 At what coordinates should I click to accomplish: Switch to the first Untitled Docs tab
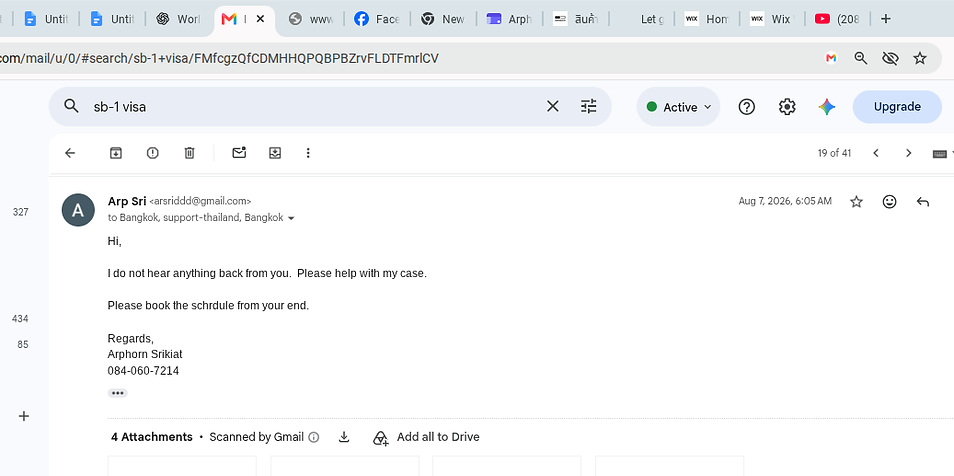46,19
